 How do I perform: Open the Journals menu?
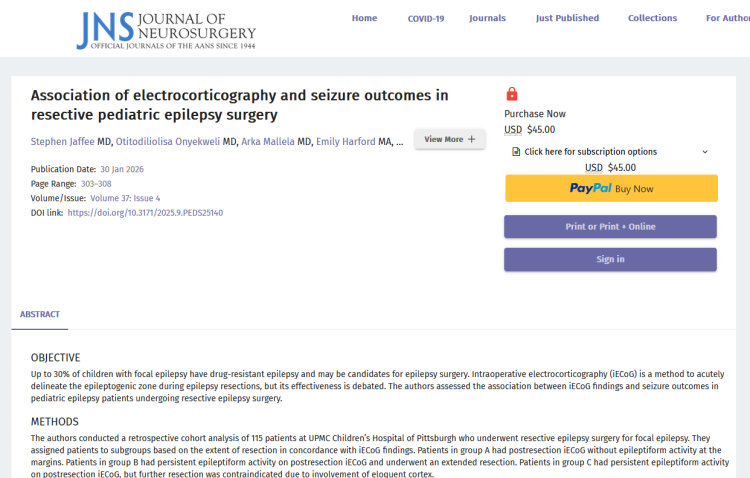click(x=487, y=18)
